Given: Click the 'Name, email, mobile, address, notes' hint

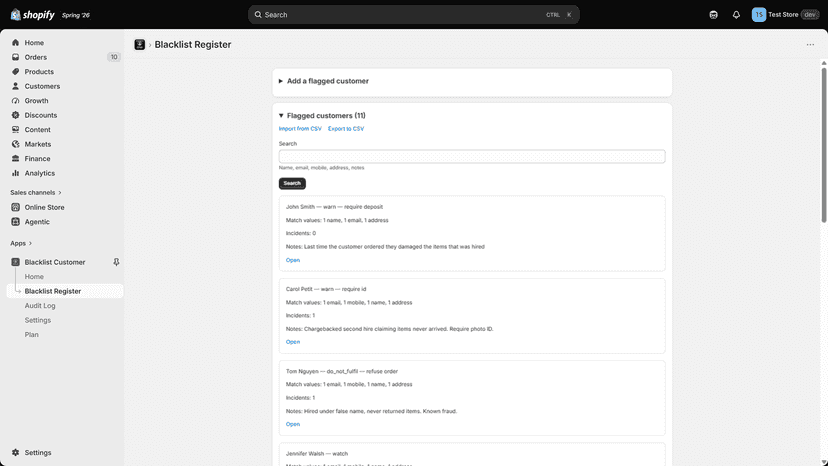Looking at the screenshot, I should pyautogui.click(x=322, y=167).
